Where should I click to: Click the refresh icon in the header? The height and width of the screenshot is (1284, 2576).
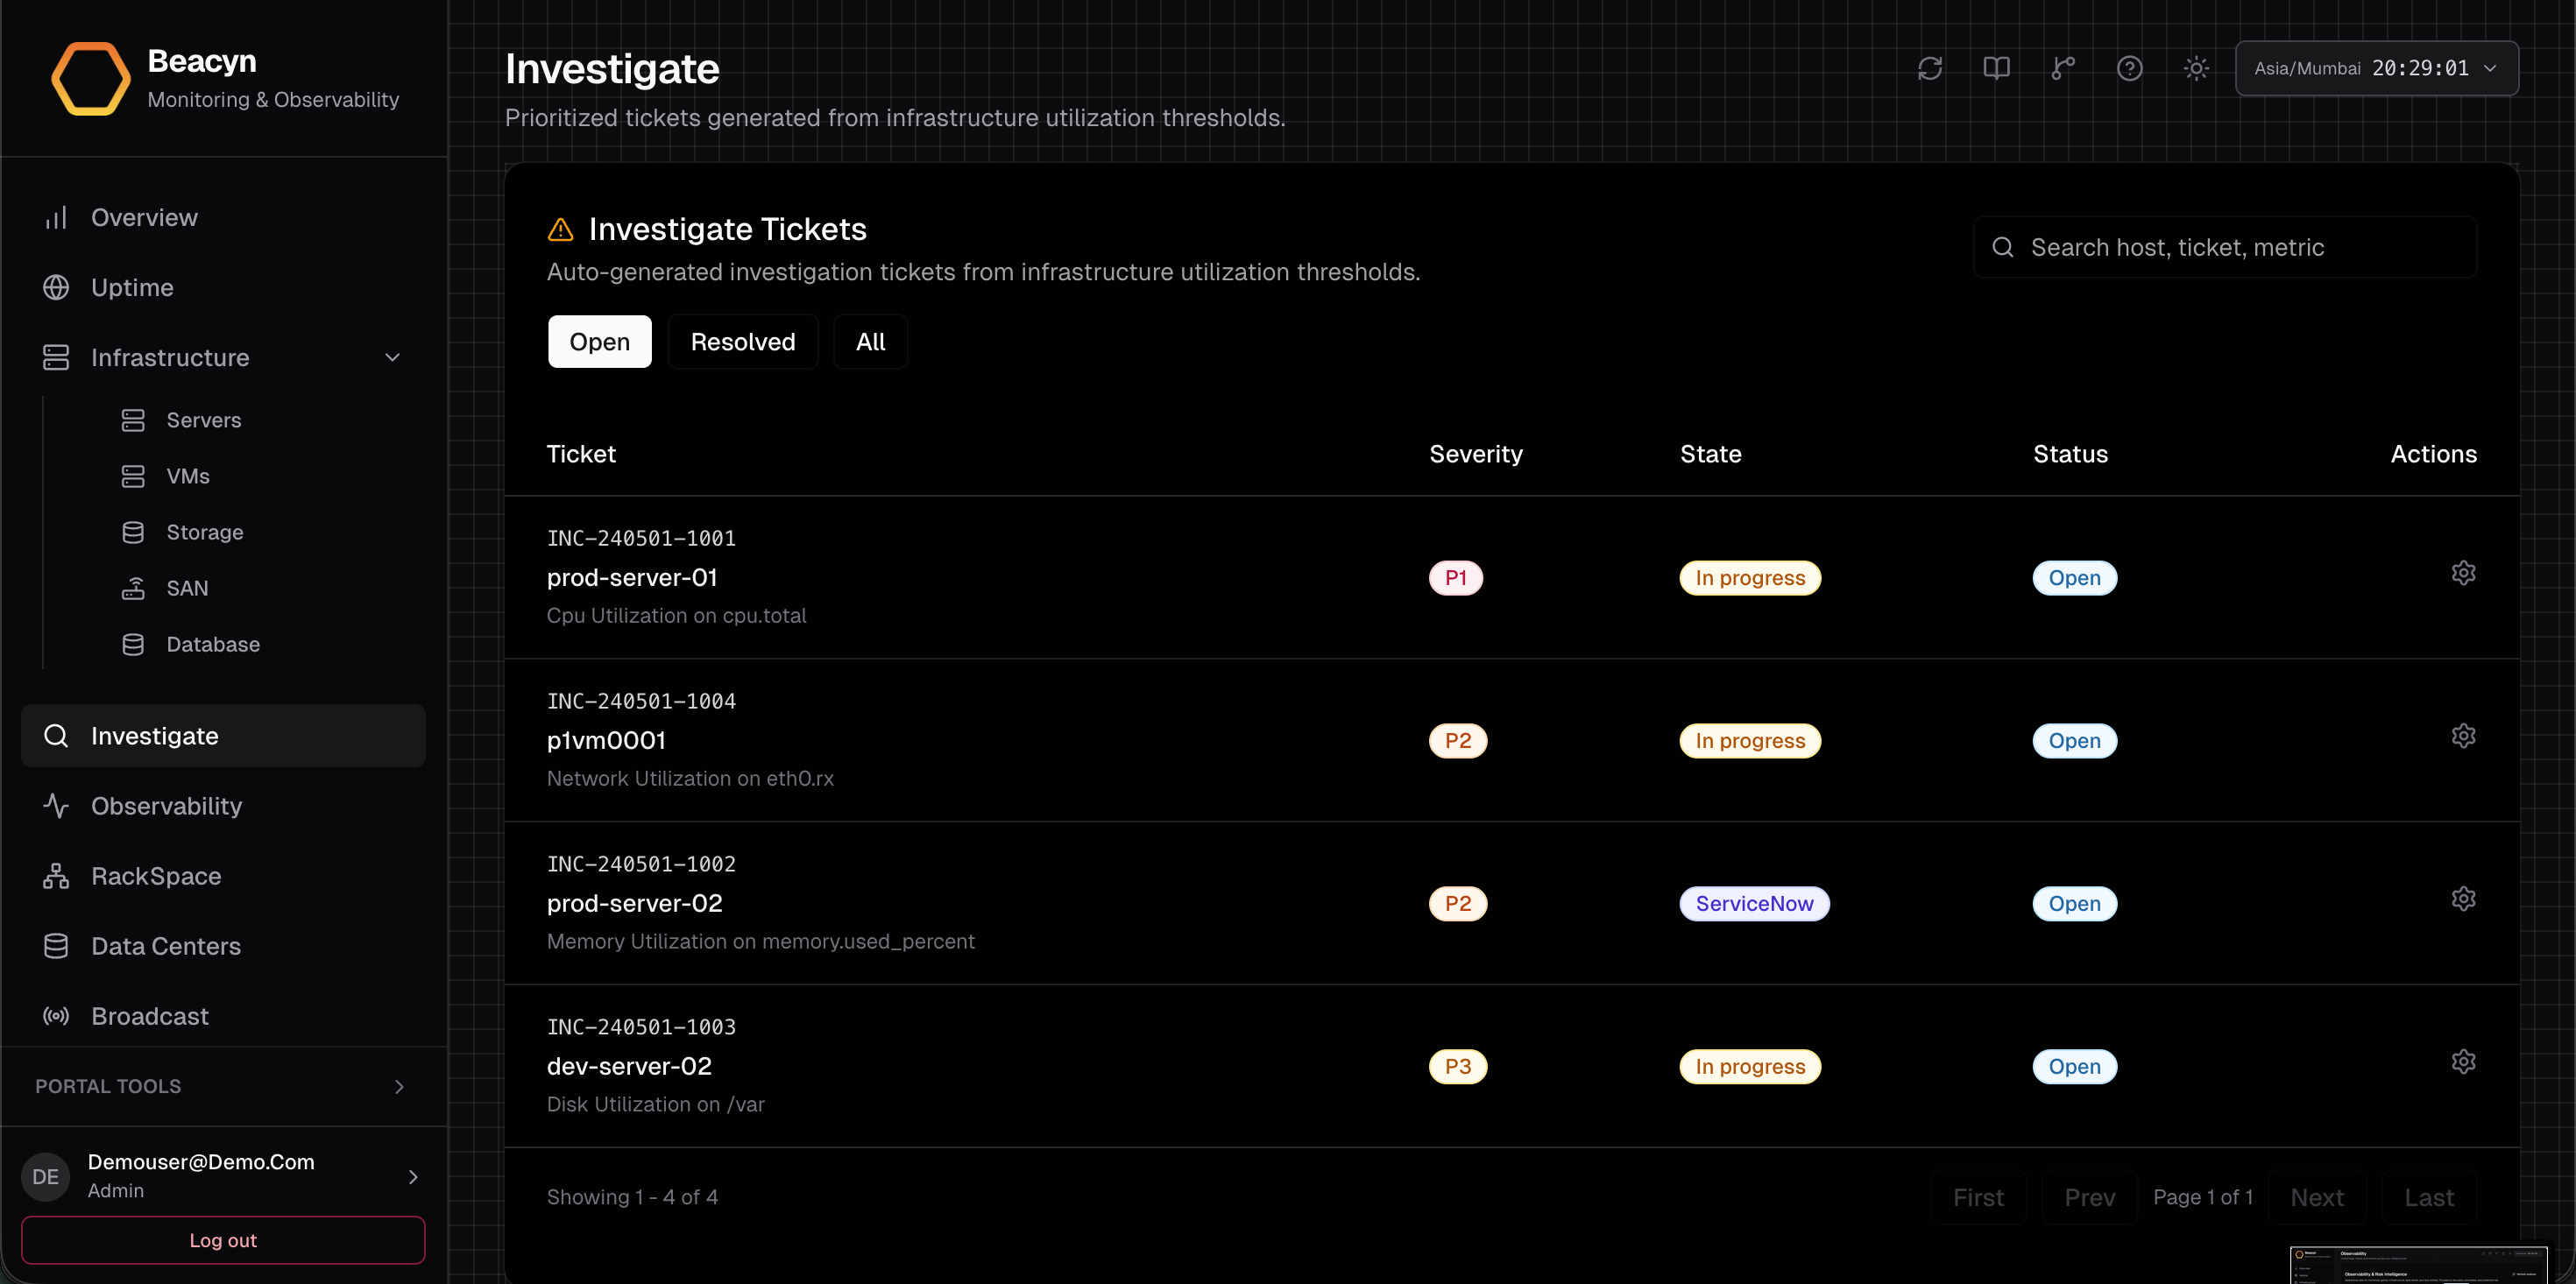(x=1930, y=68)
